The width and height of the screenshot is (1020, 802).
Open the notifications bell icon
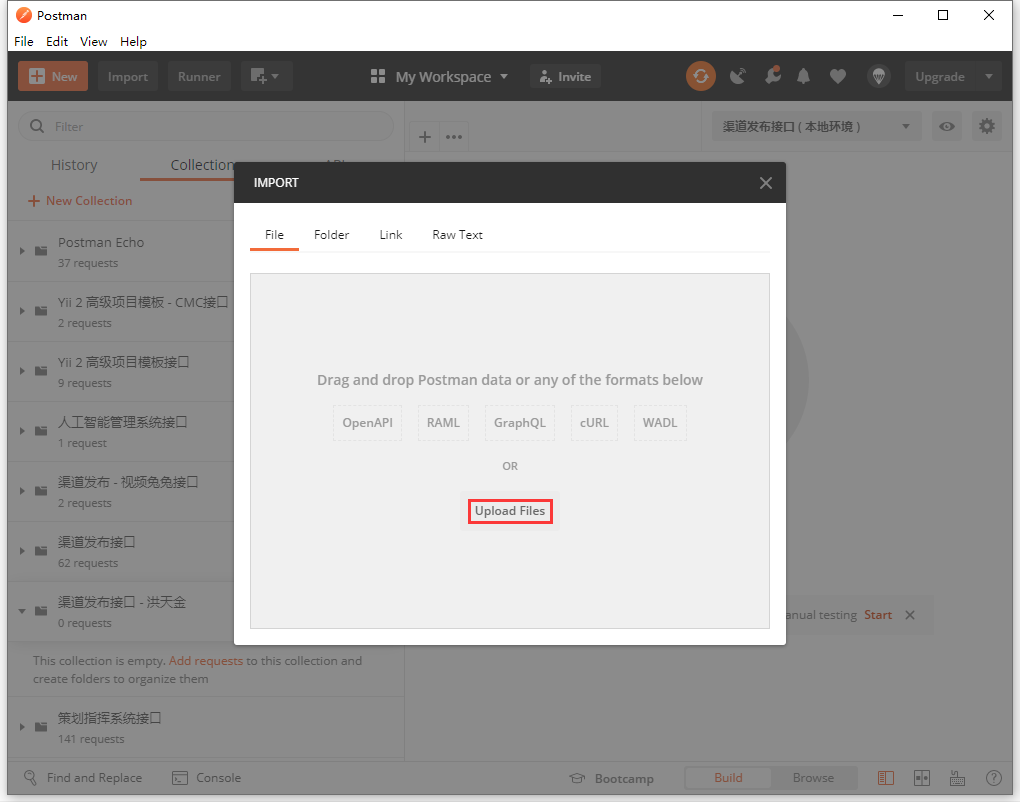point(803,76)
